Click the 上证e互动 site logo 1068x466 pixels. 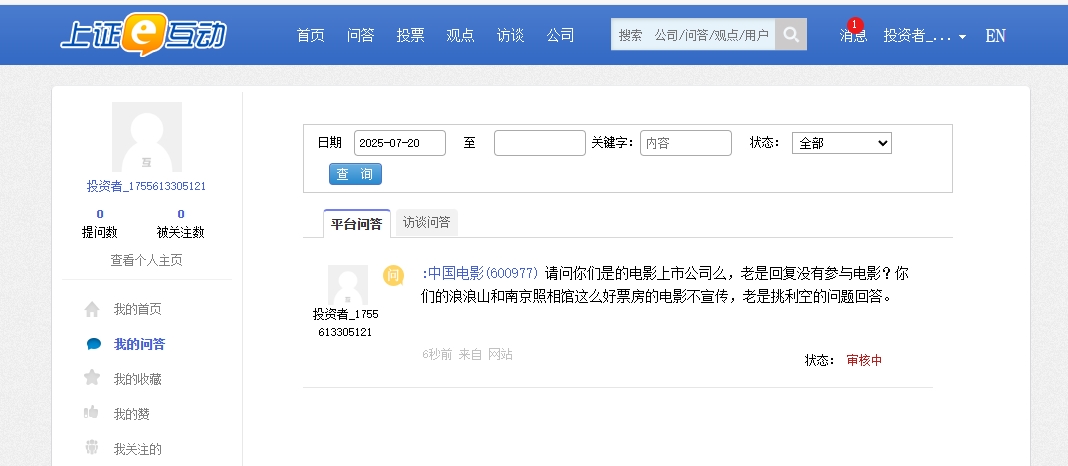(143, 34)
